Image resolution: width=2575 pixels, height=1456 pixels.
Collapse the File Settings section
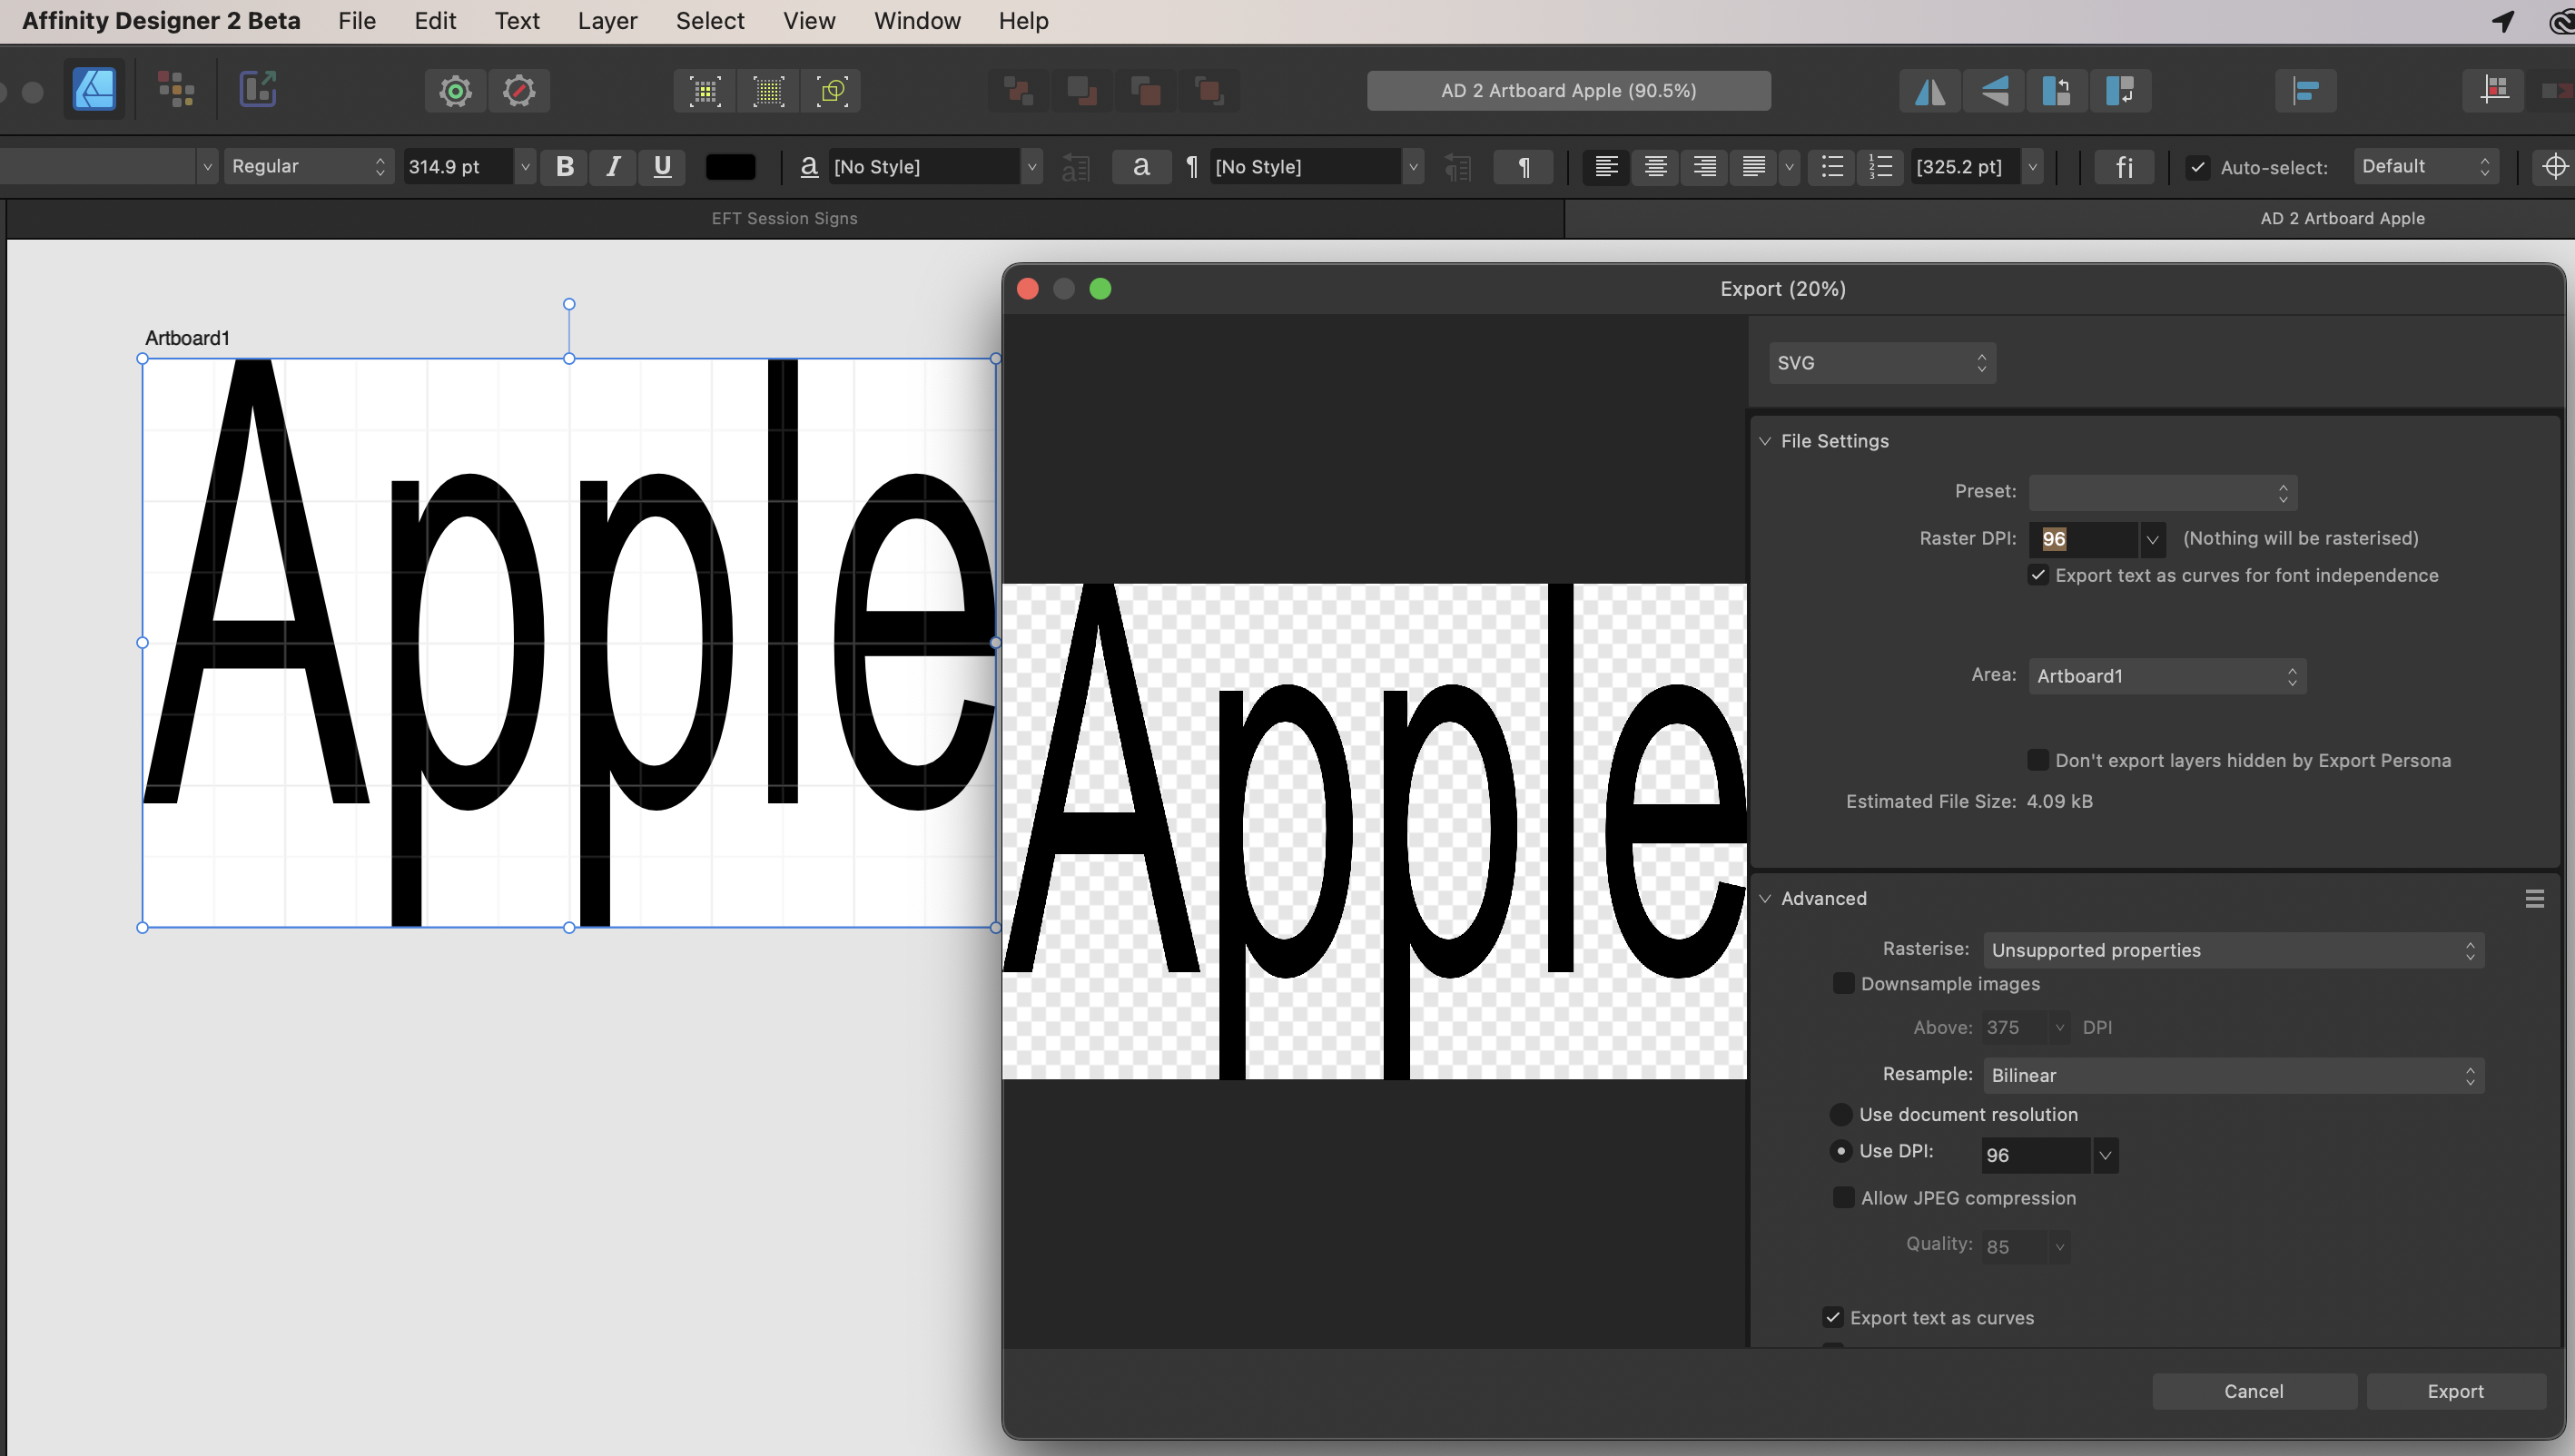tap(1765, 441)
